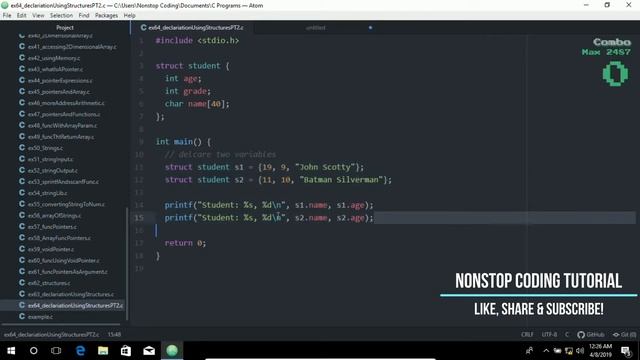Click the cursor position 15:48 in the status bar
The width and height of the screenshot is (640, 360).
click(x=114, y=334)
